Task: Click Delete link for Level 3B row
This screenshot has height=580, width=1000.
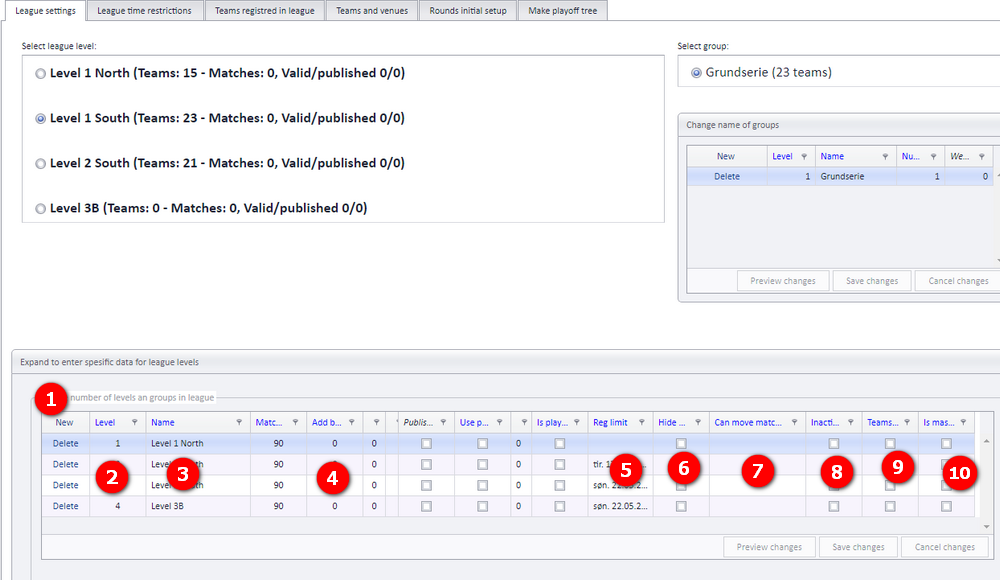Action: click(x=66, y=506)
